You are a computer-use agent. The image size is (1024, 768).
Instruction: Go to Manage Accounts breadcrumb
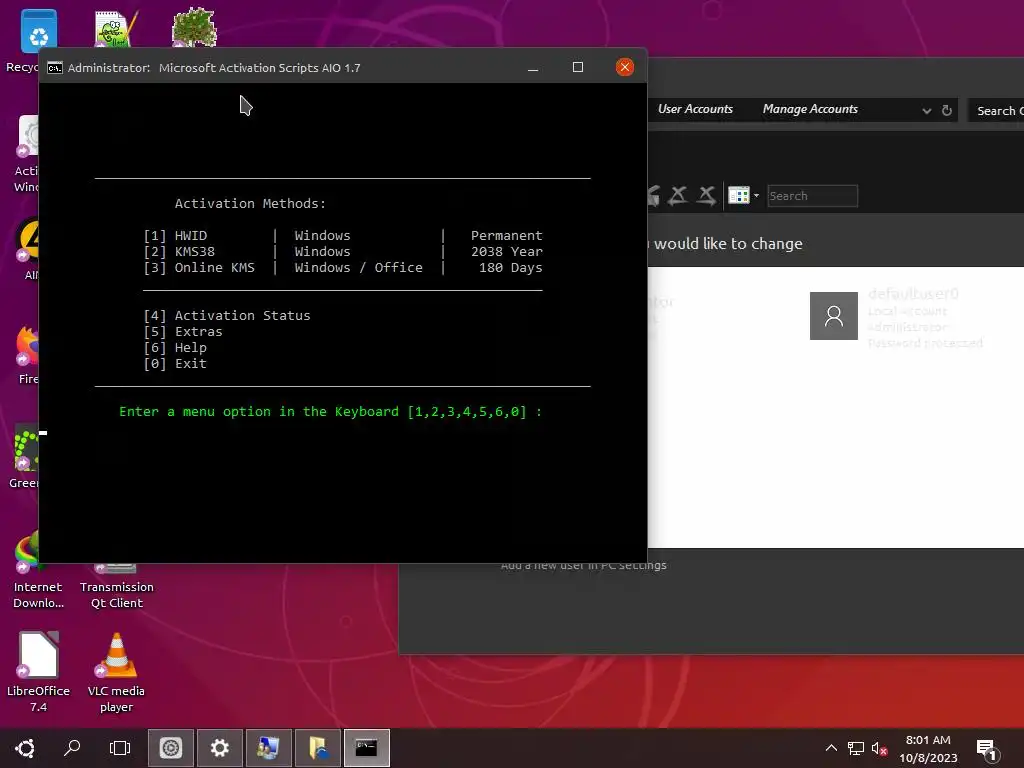point(810,109)
